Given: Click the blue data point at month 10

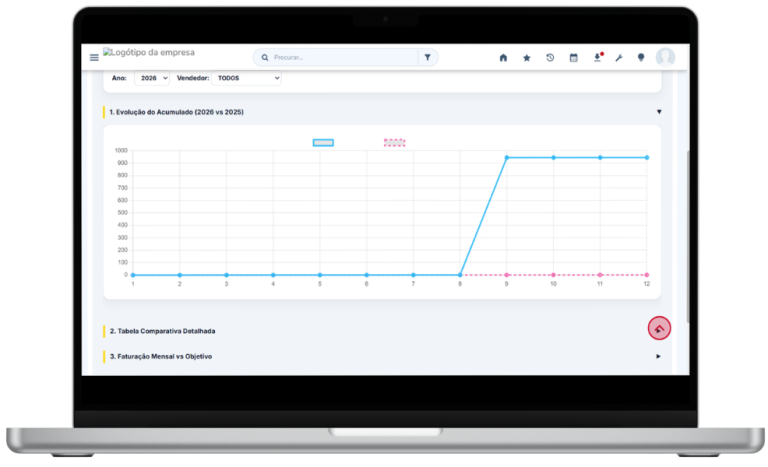Looking at the screenshot, I should tap(553, 158).
